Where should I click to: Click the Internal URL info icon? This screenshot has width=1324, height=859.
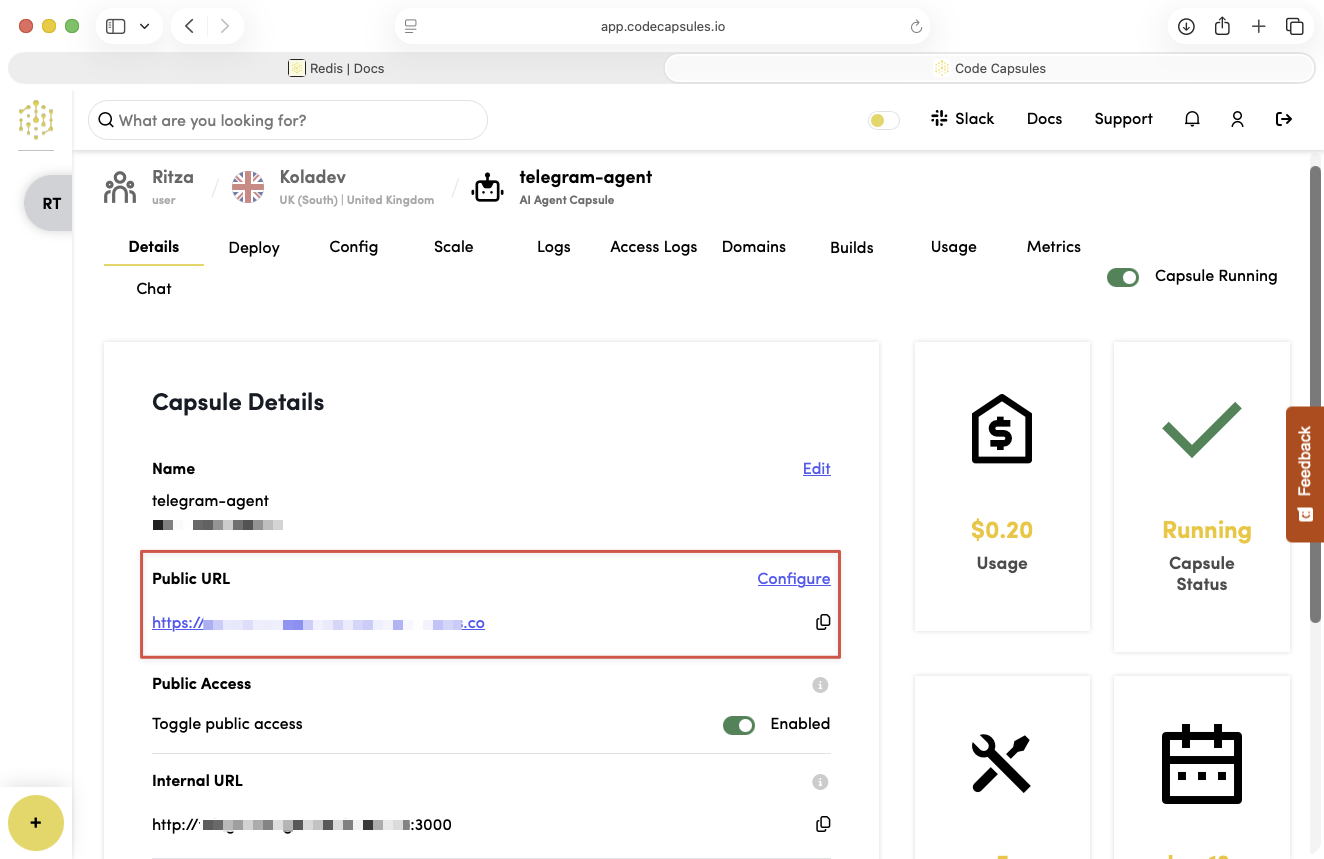point(820,782)
